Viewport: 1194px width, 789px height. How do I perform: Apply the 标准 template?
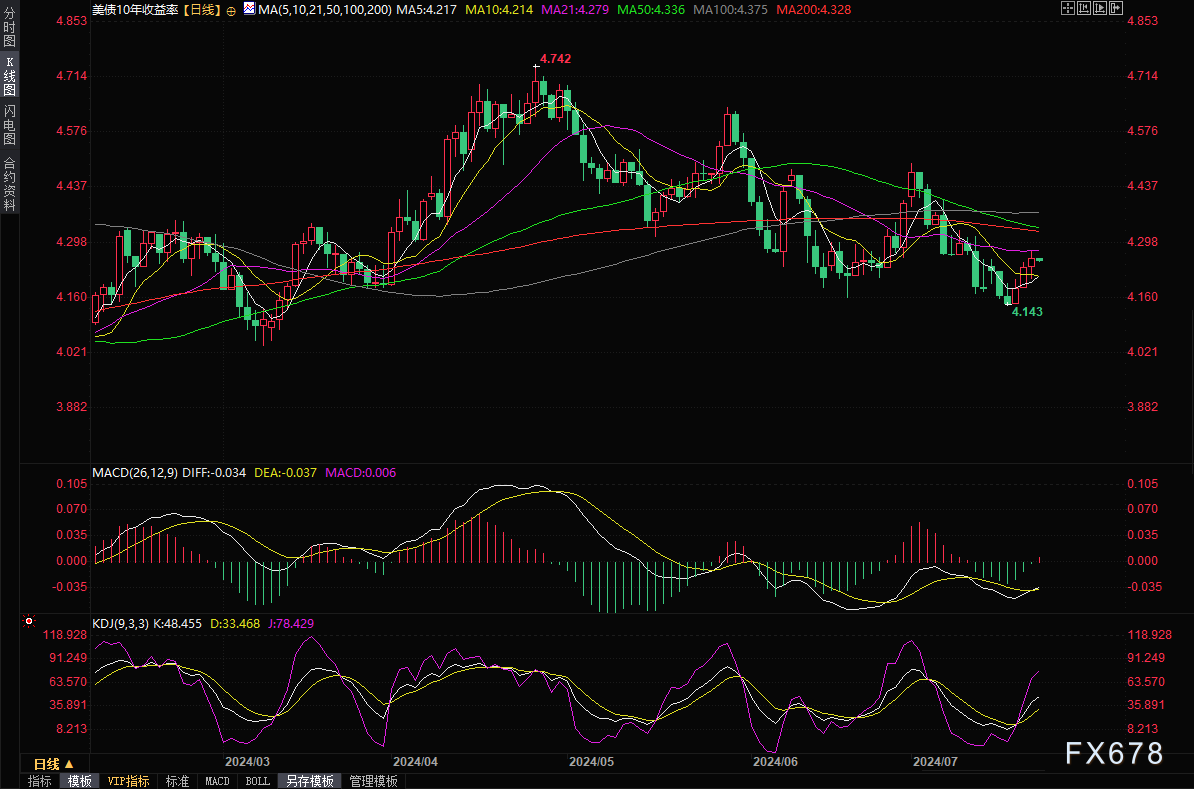(x=177, y=781)
